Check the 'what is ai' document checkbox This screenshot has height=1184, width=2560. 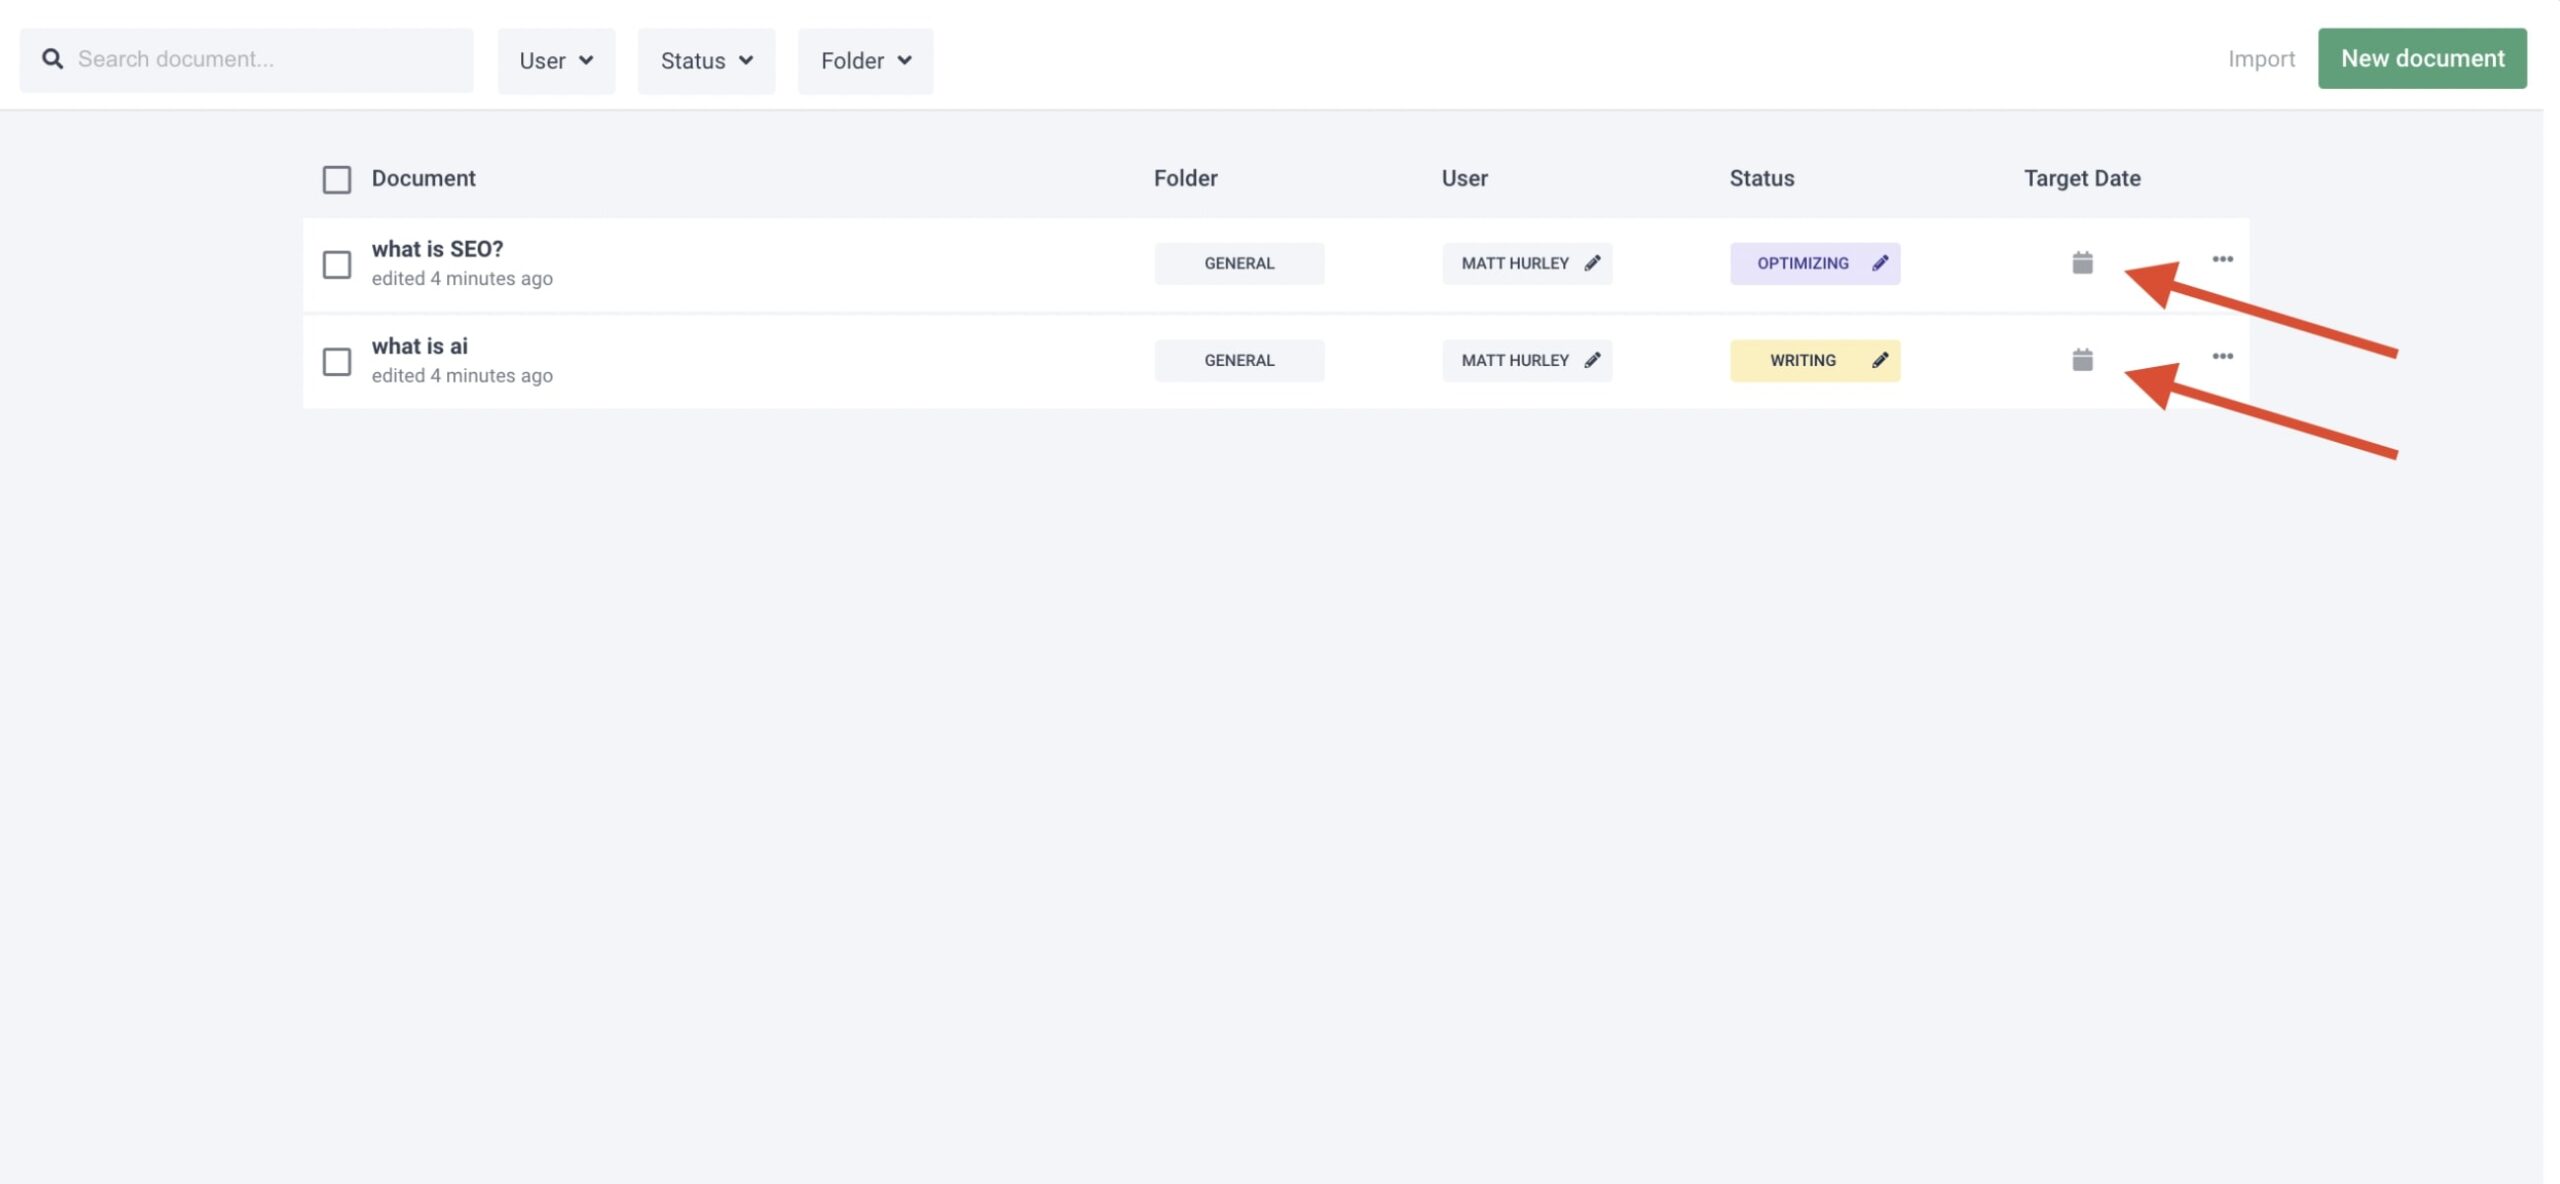coord(337,362)
